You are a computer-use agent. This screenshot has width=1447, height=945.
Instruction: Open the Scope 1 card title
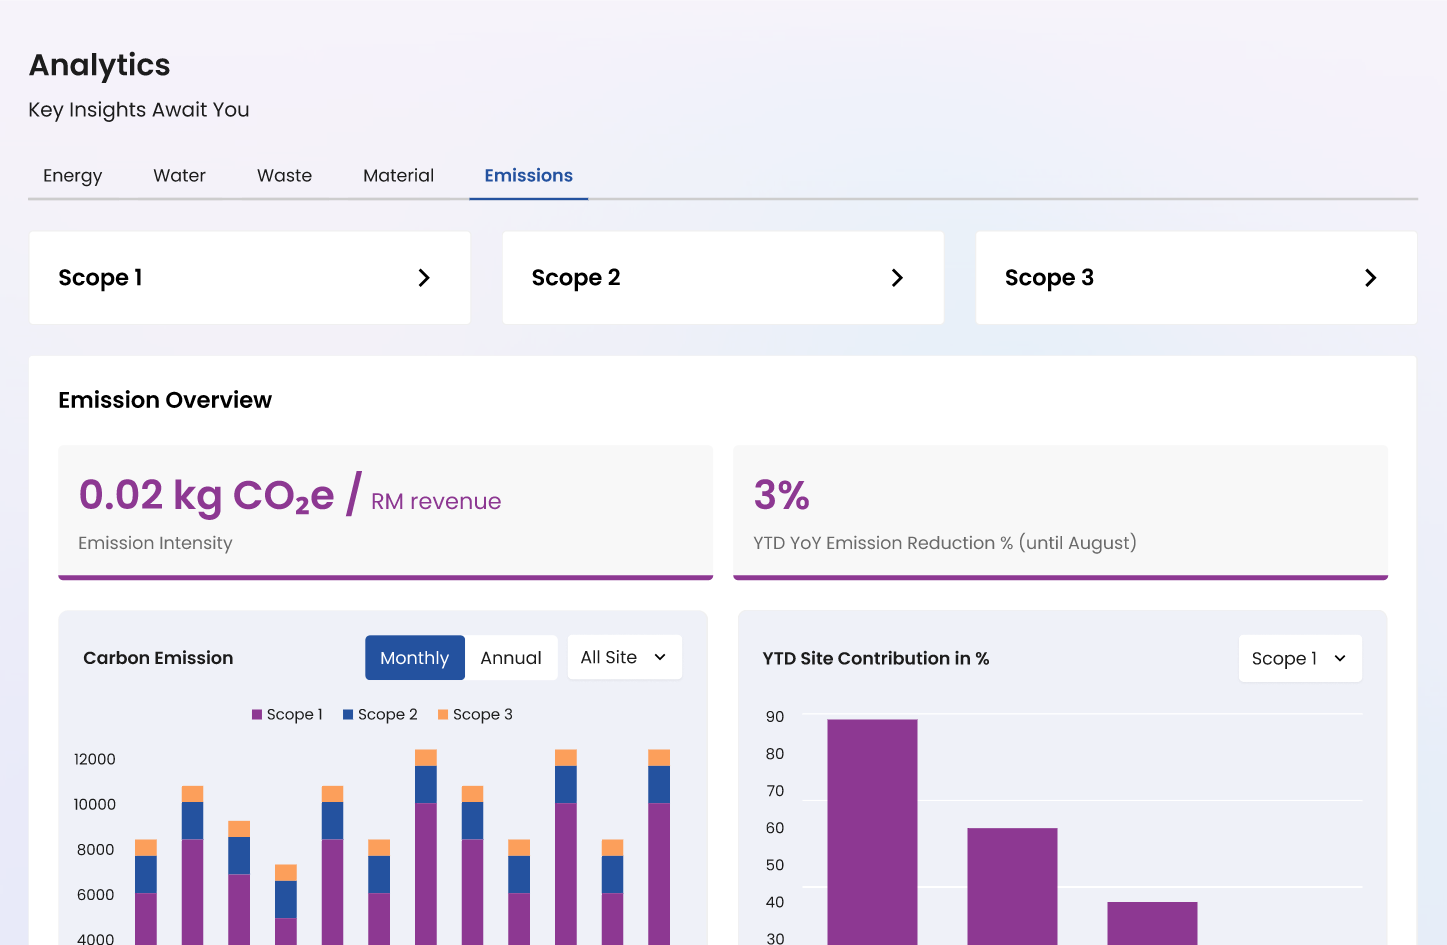[100, 278]
